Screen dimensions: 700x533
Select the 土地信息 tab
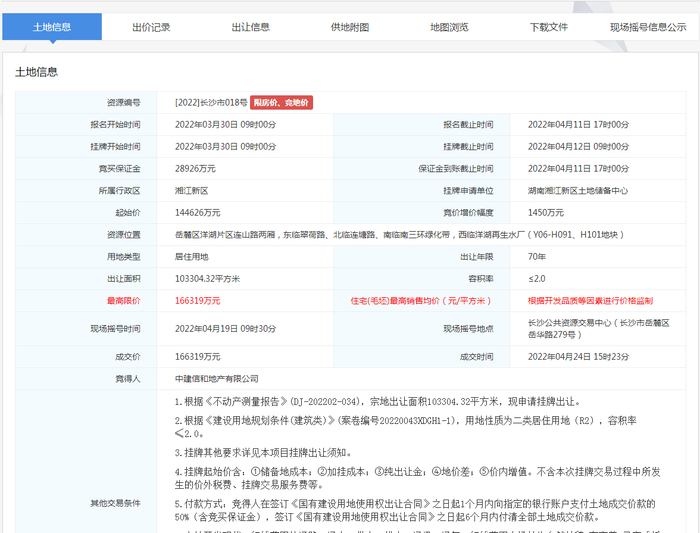52,27
